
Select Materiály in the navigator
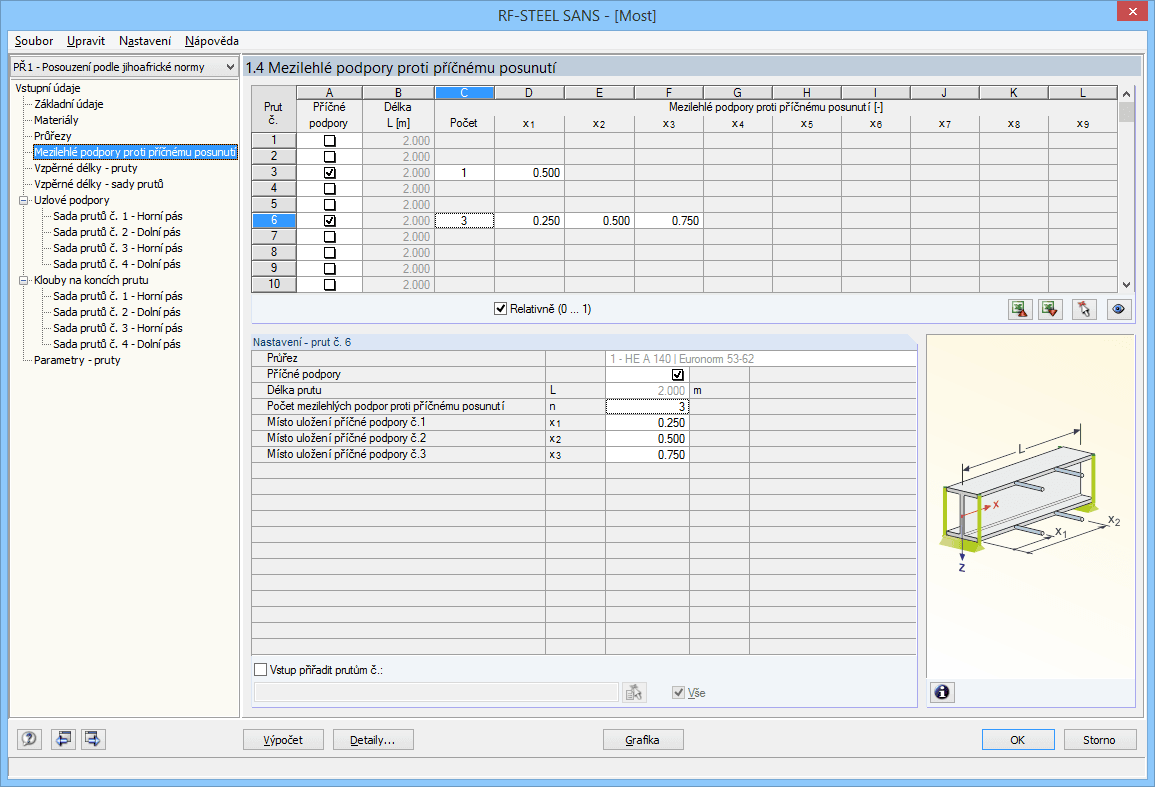(56, 120)
